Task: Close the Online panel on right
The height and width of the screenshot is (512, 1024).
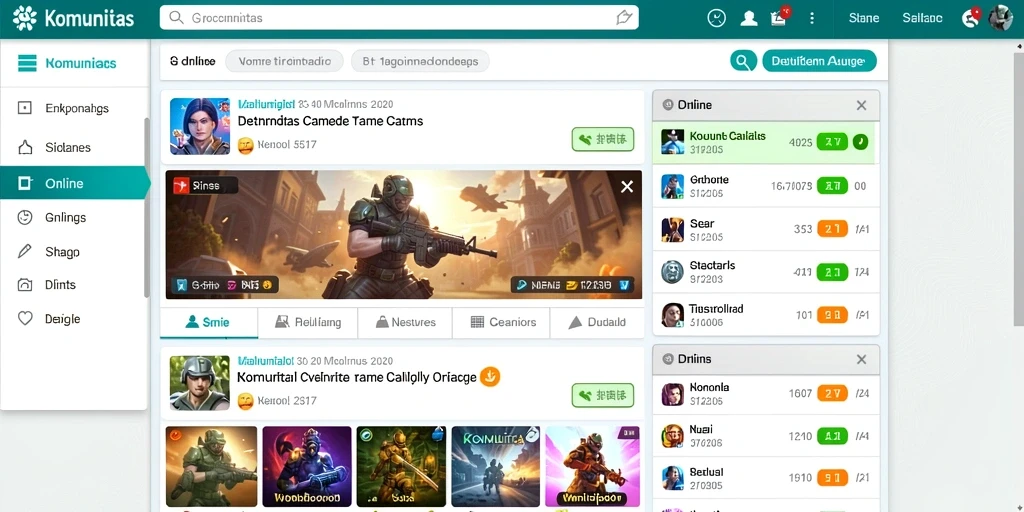Action: pos(861,105)
